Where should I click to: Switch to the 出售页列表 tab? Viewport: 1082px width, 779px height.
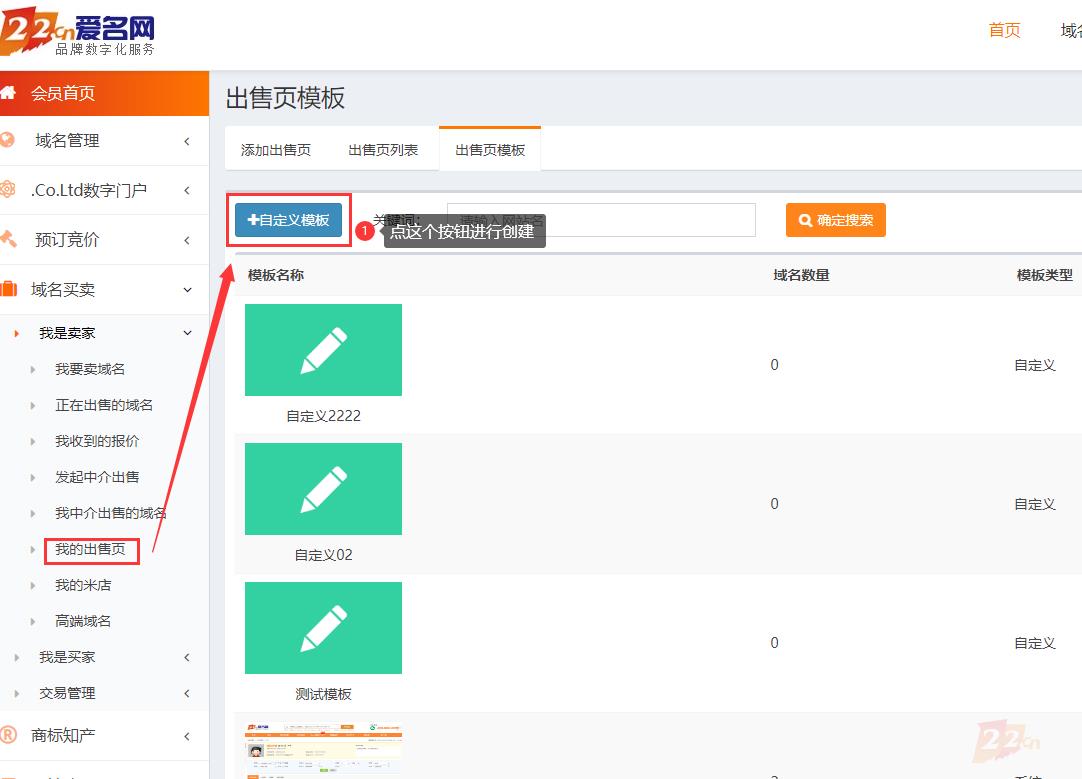coord(383,150)
